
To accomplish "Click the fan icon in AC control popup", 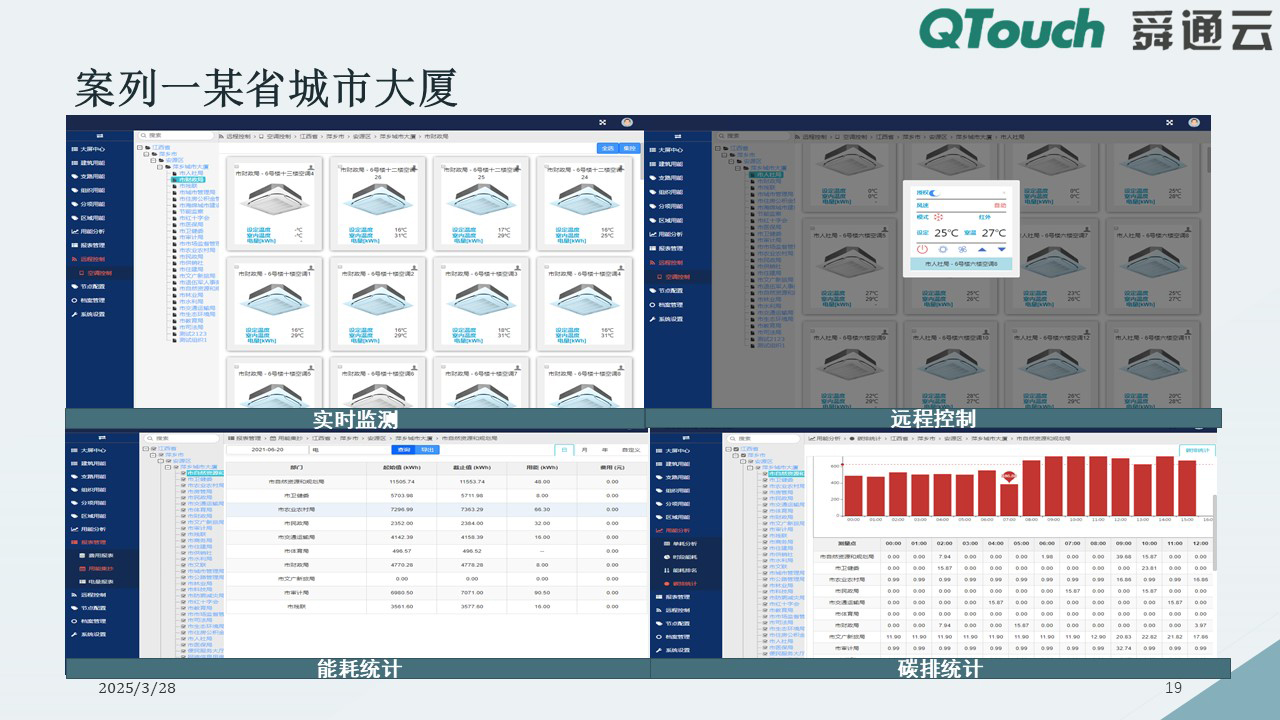I will (962, 249).
